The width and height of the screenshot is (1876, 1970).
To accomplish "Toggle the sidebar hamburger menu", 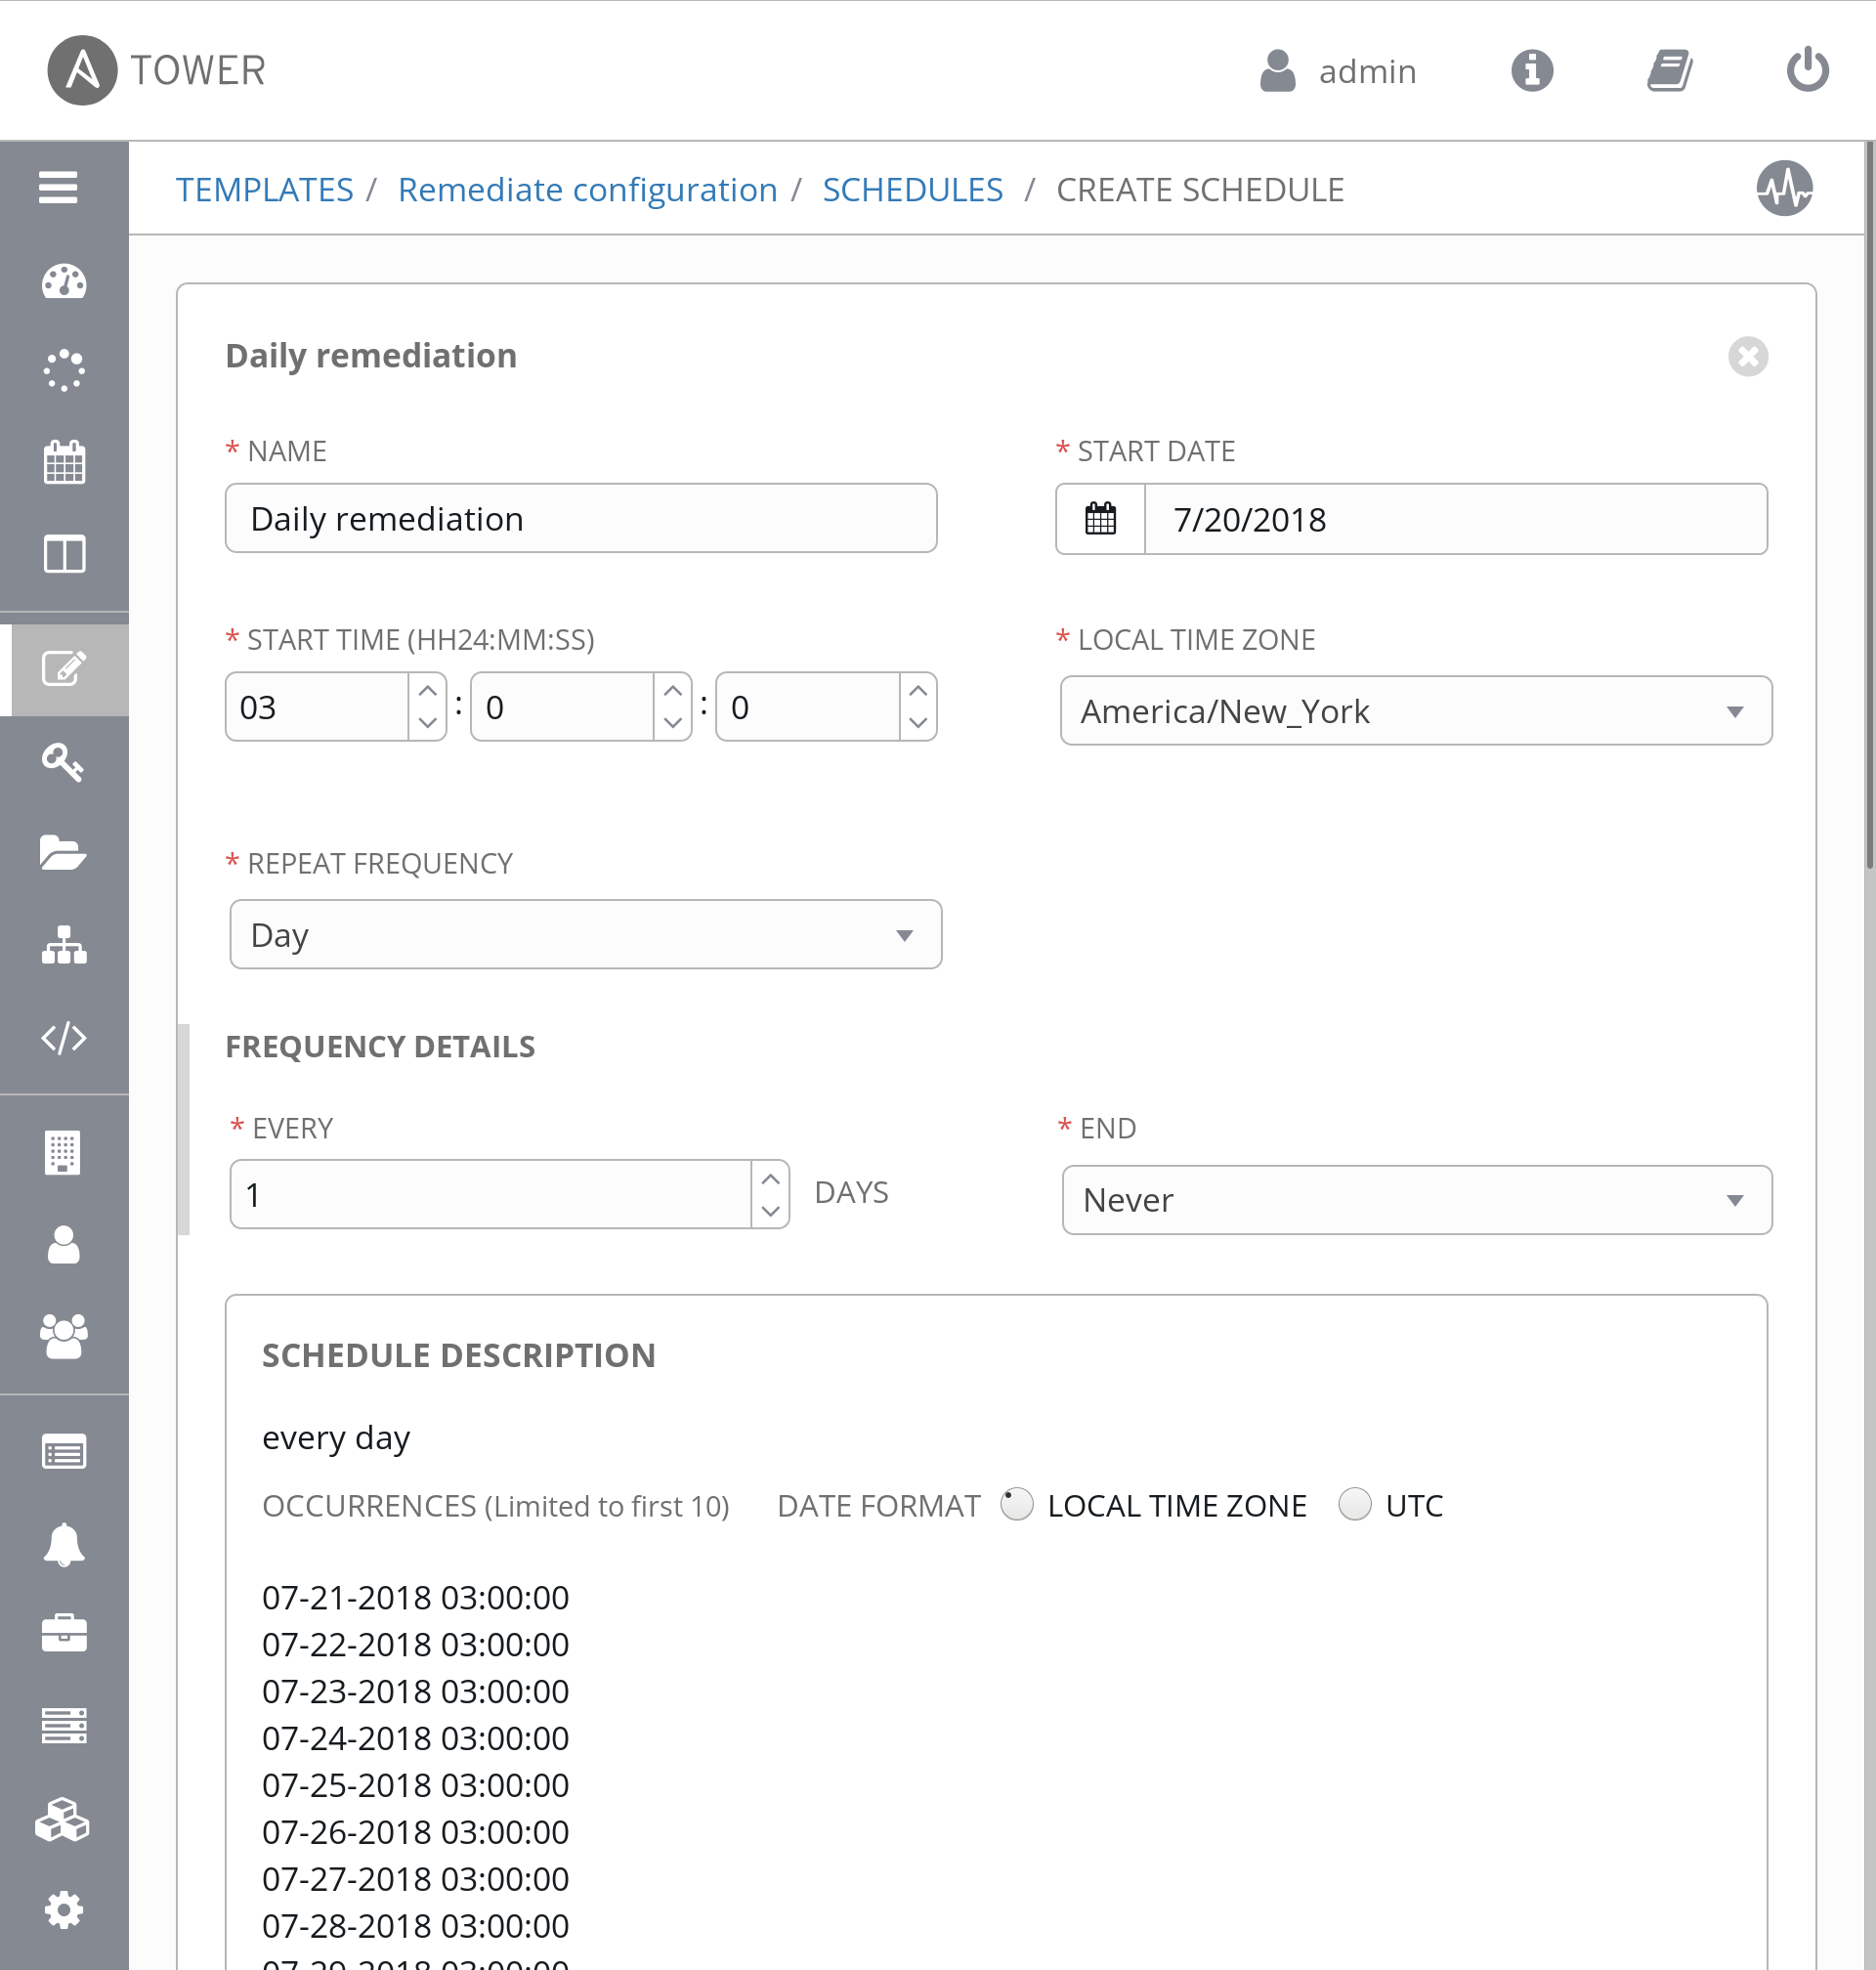I will 57,188.
